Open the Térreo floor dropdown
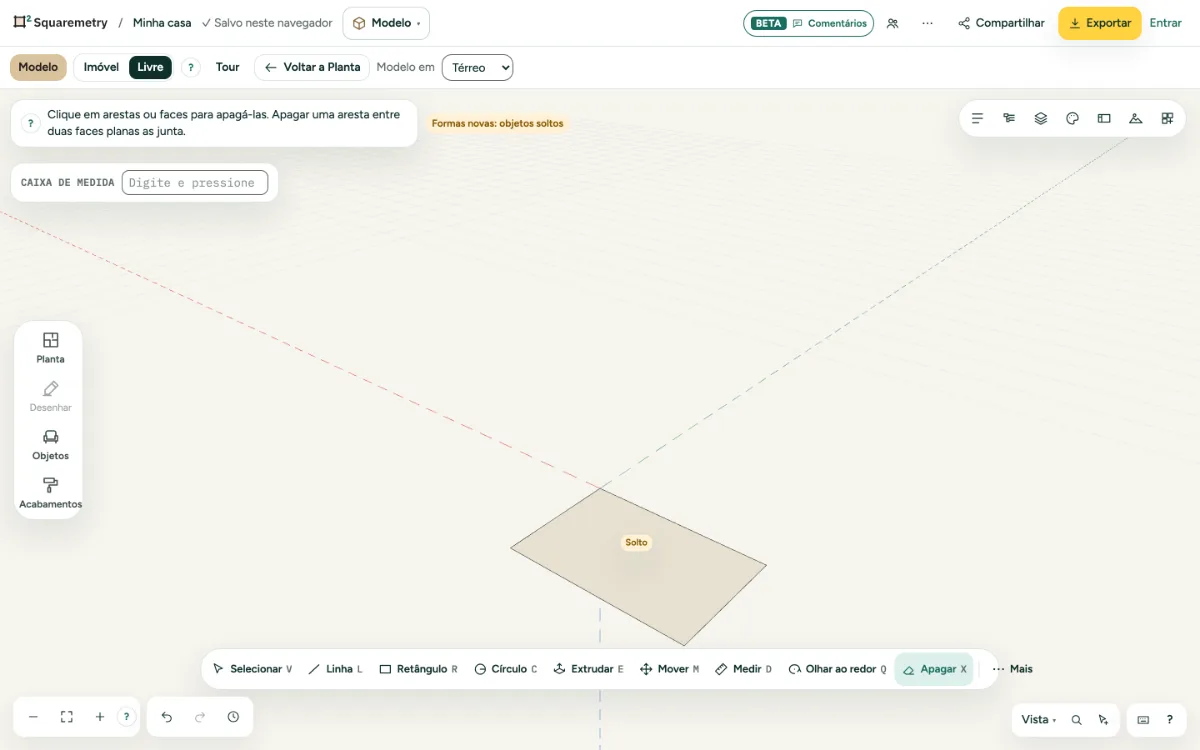Screen dimensions: 1200x750 (477, 67)
